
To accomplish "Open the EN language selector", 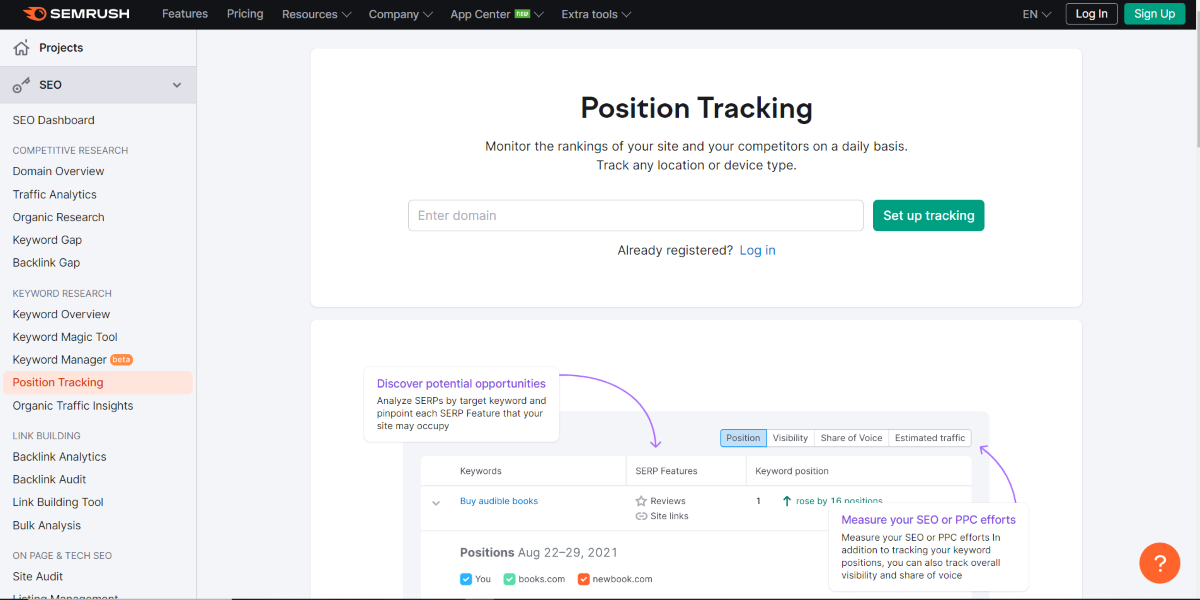I will point(1037,14).
